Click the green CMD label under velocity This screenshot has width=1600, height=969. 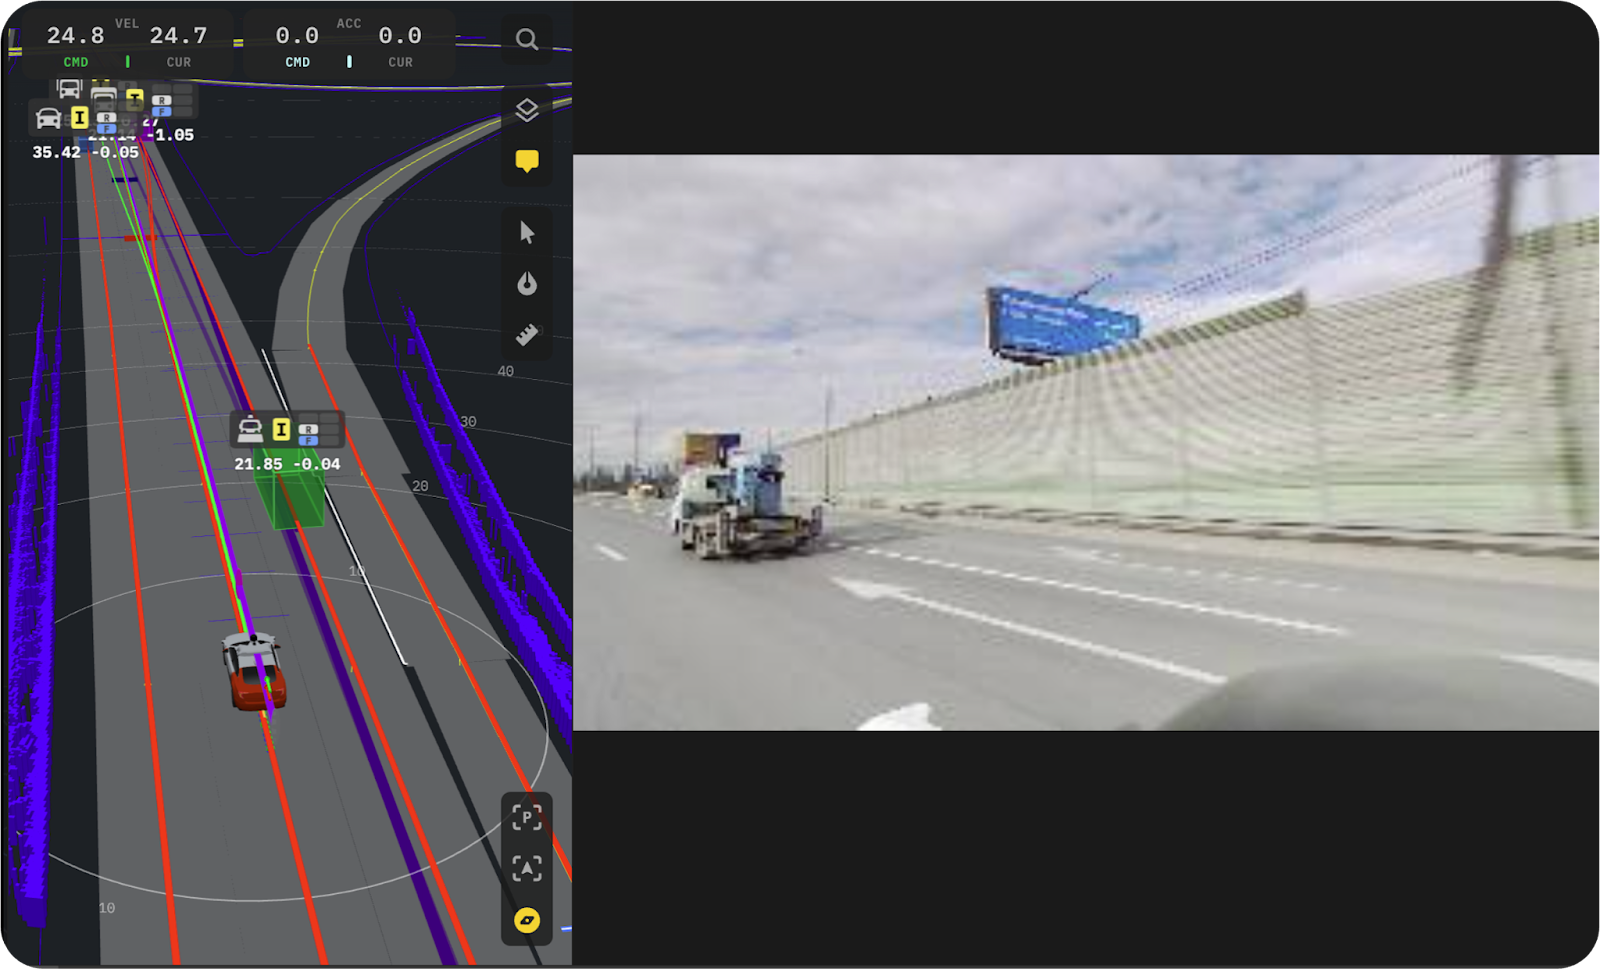click(76, 62)
